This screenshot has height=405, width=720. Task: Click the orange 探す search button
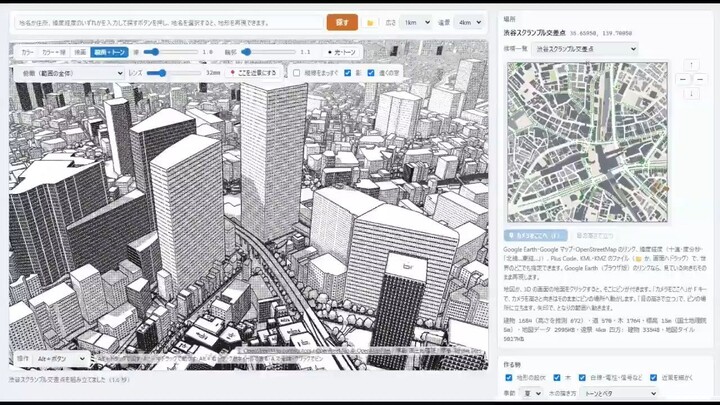pyautogui.click(x=342, y=22)
